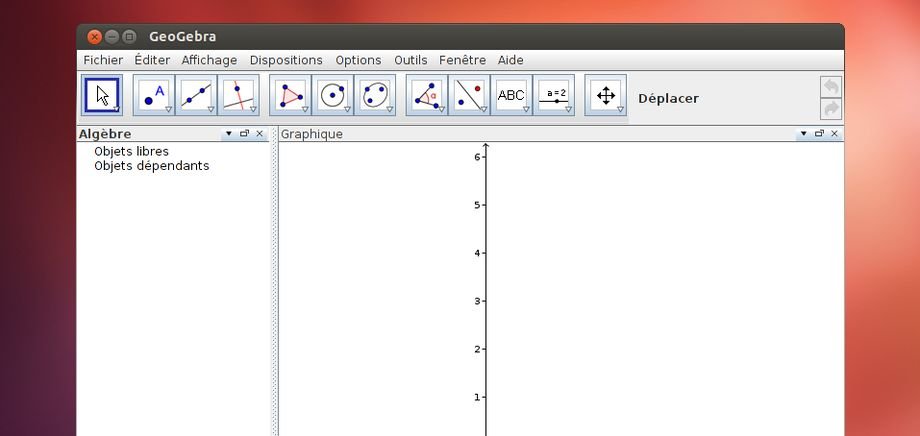Expand the Graphique panel dropdown triangle
920x436 pixels.
[x=803, y=133]
